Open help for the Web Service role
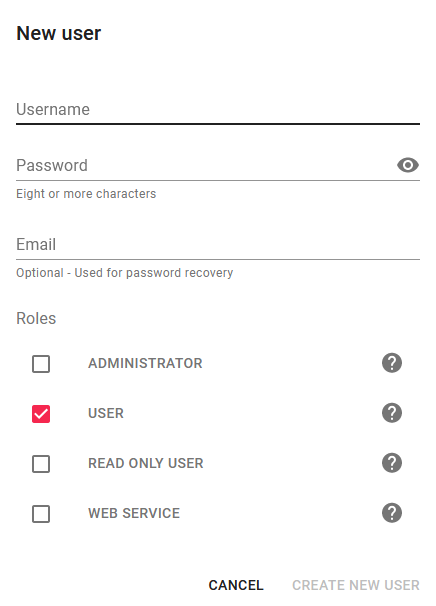Viewport: 436px width, 606px height. click(x=392, y=513)
